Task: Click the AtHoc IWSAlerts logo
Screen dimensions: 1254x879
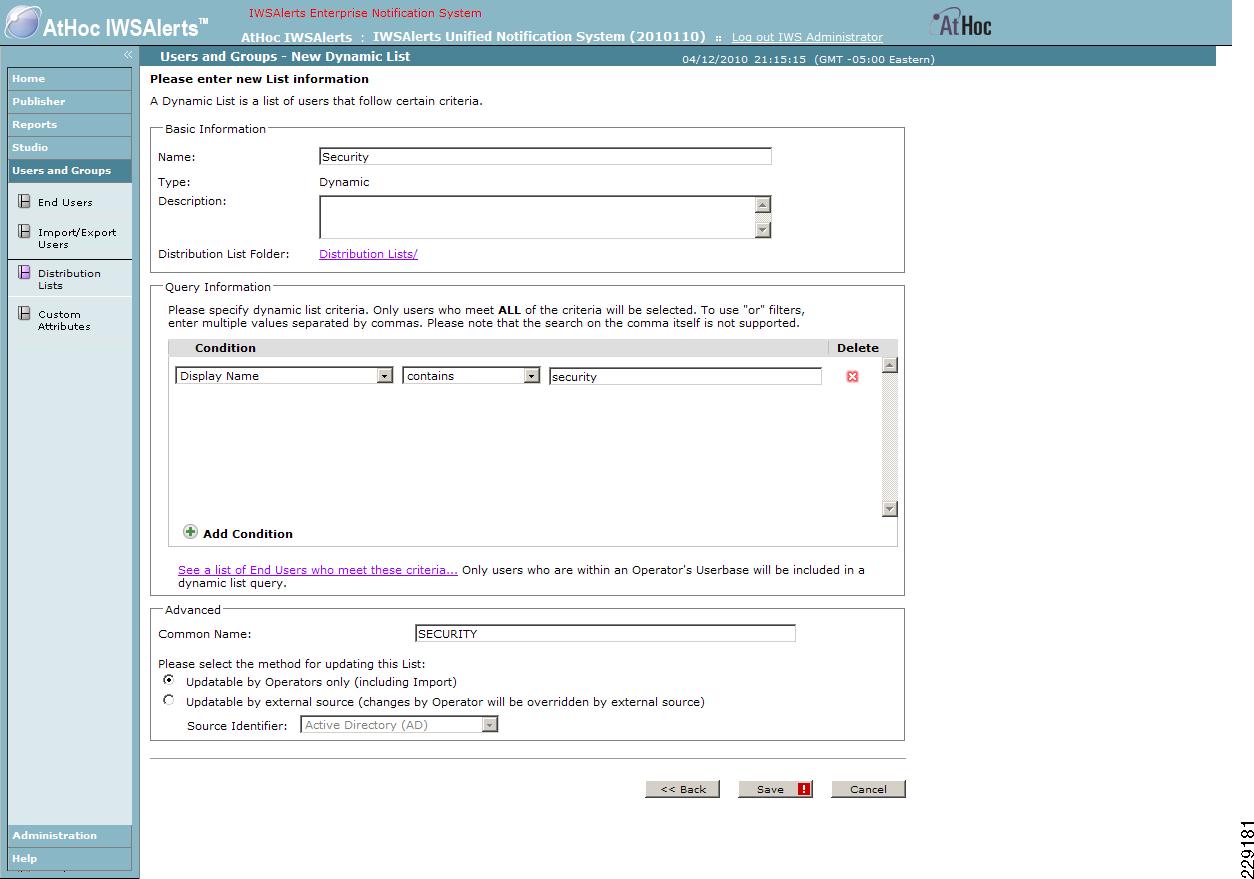Action: click(108, 24)
